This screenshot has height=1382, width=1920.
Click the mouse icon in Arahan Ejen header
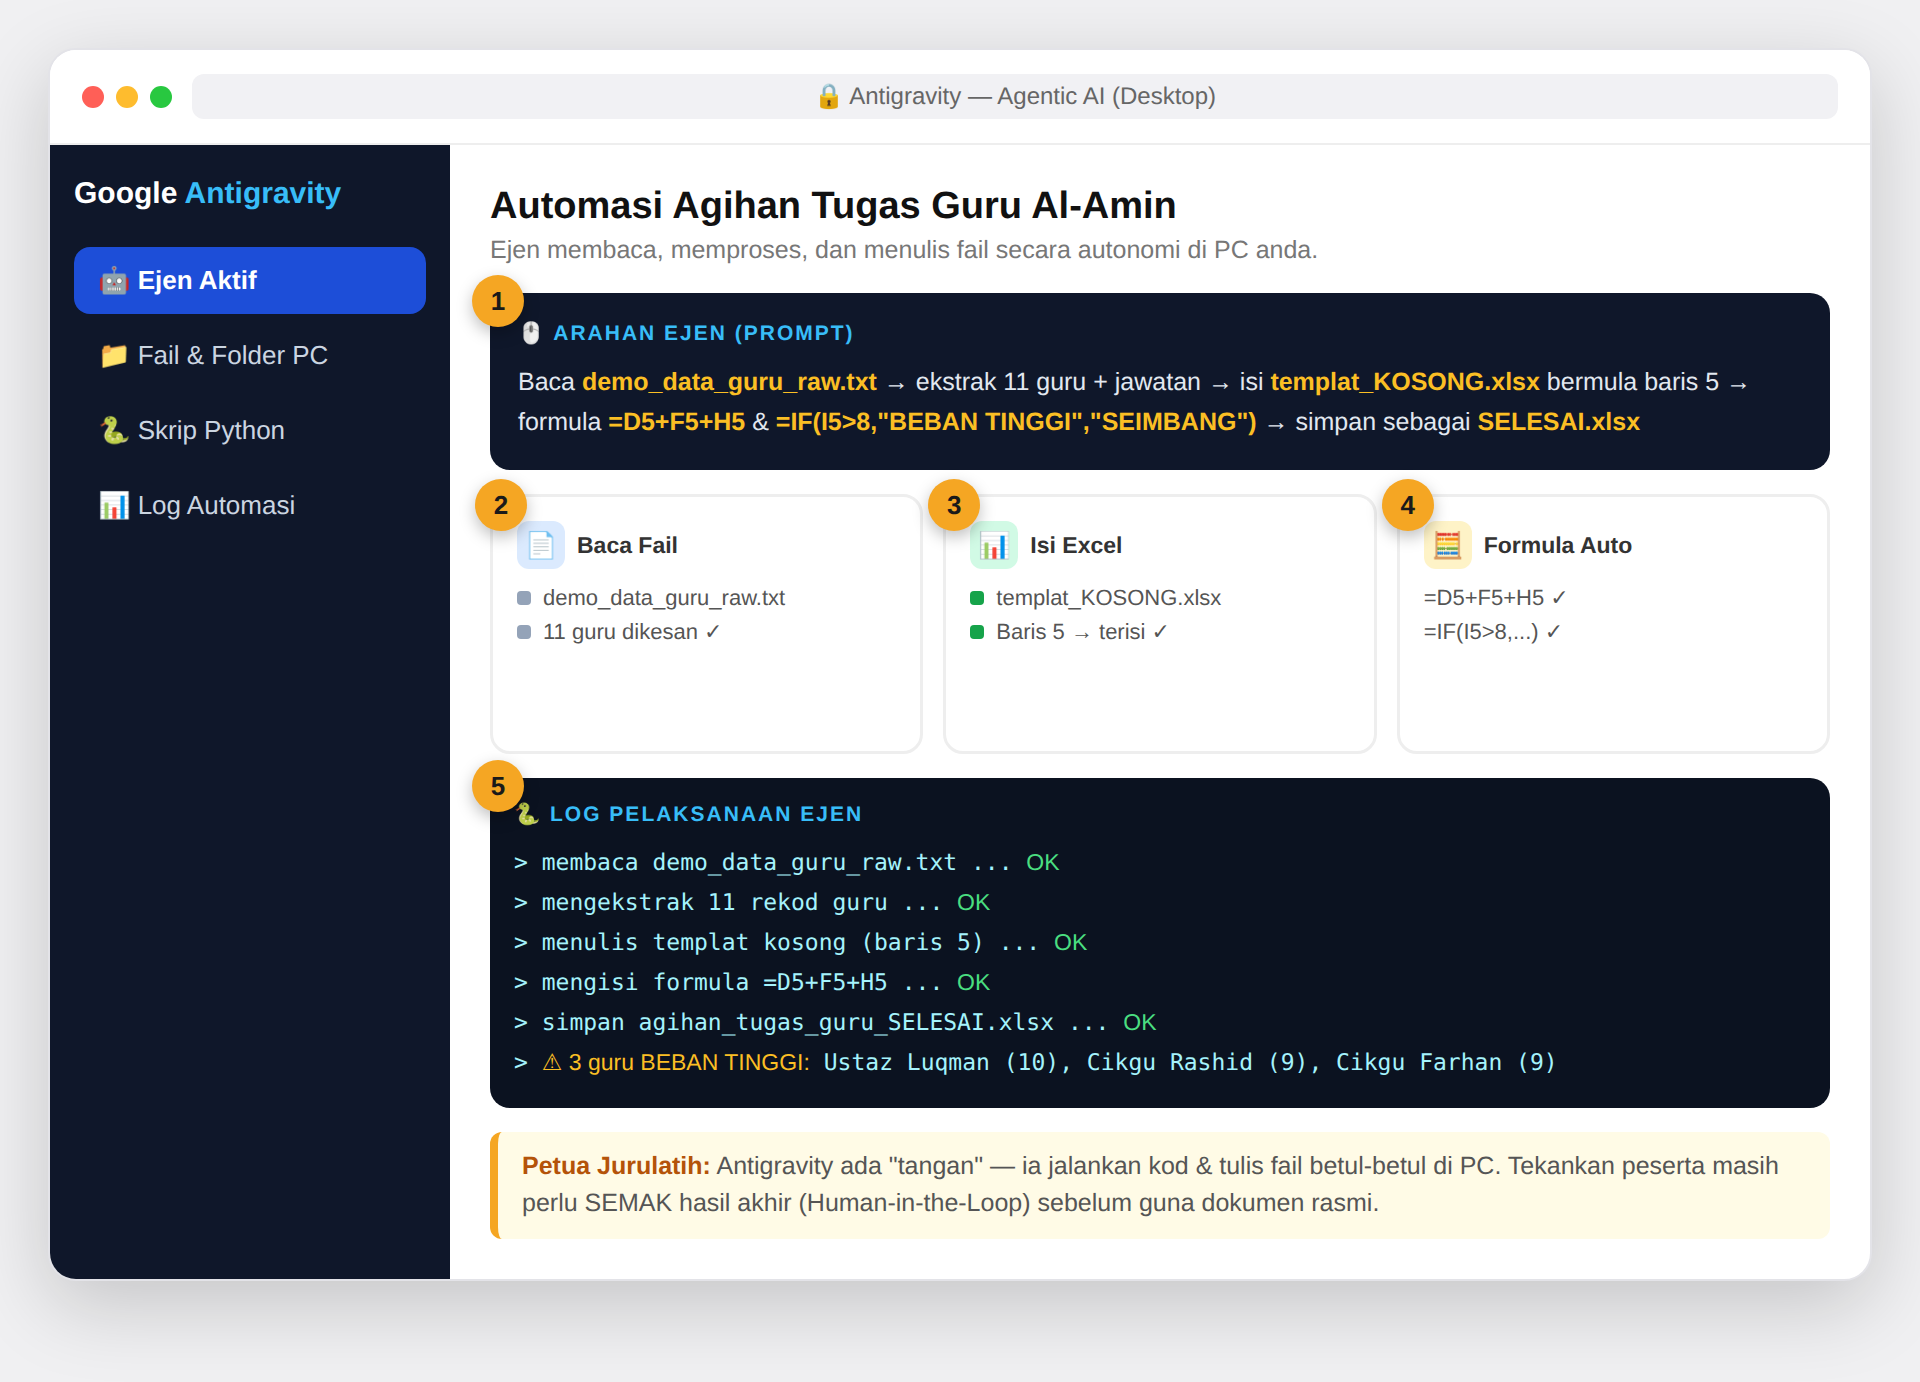click(x=531, y=333)
